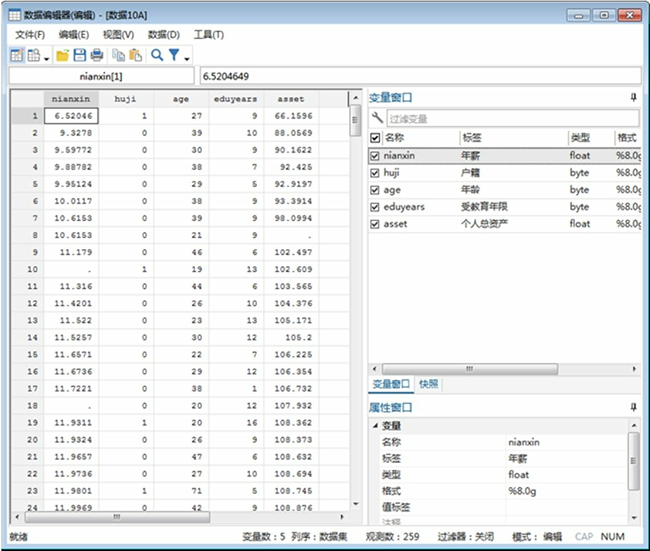Open the dropdown arrow beside the data browser icon

(46, 57)
